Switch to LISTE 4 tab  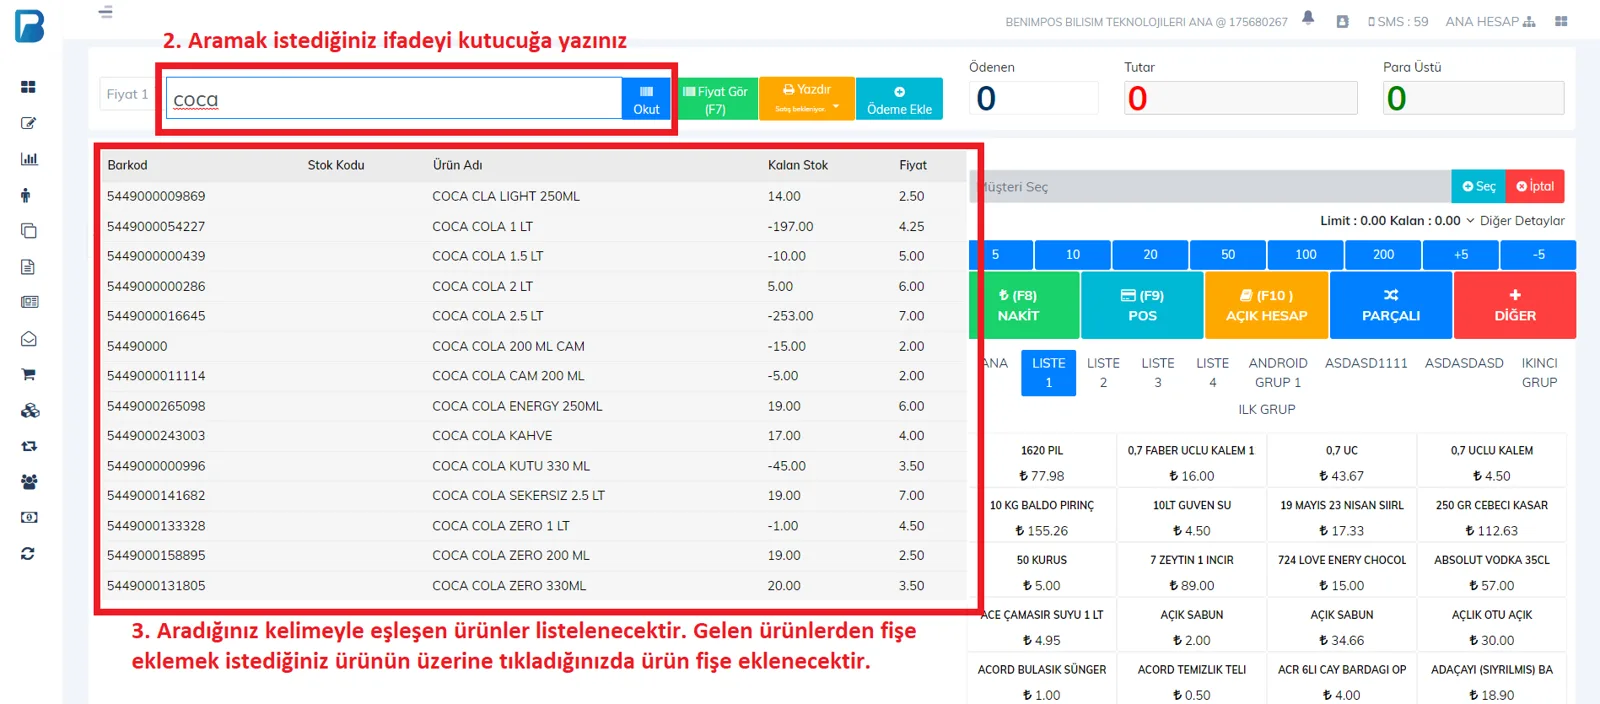click(x=1212, y=373)
